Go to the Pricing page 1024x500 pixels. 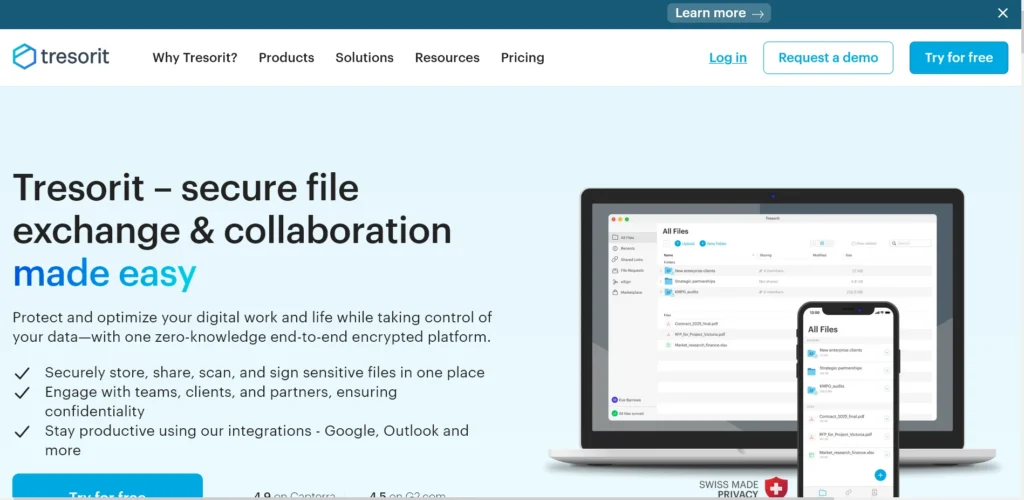(x=522, y=58)
